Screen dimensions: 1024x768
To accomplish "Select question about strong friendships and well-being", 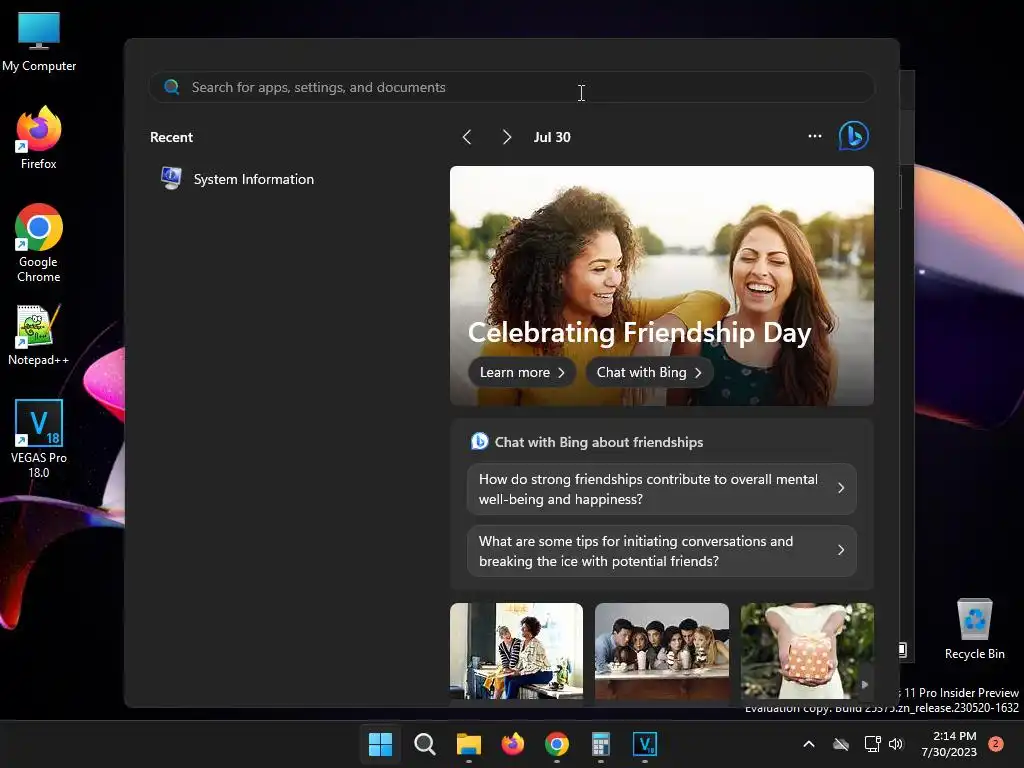I will pyautogui.click(x=662, y=489).
